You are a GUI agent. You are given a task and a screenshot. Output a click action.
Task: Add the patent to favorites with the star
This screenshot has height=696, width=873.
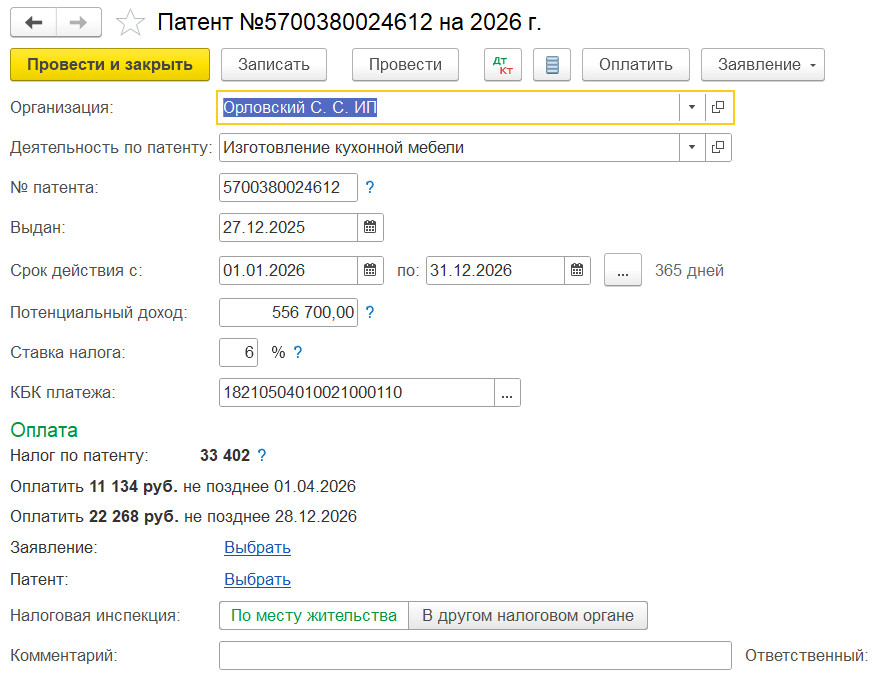pyautogui.click(x=130, y=23)
